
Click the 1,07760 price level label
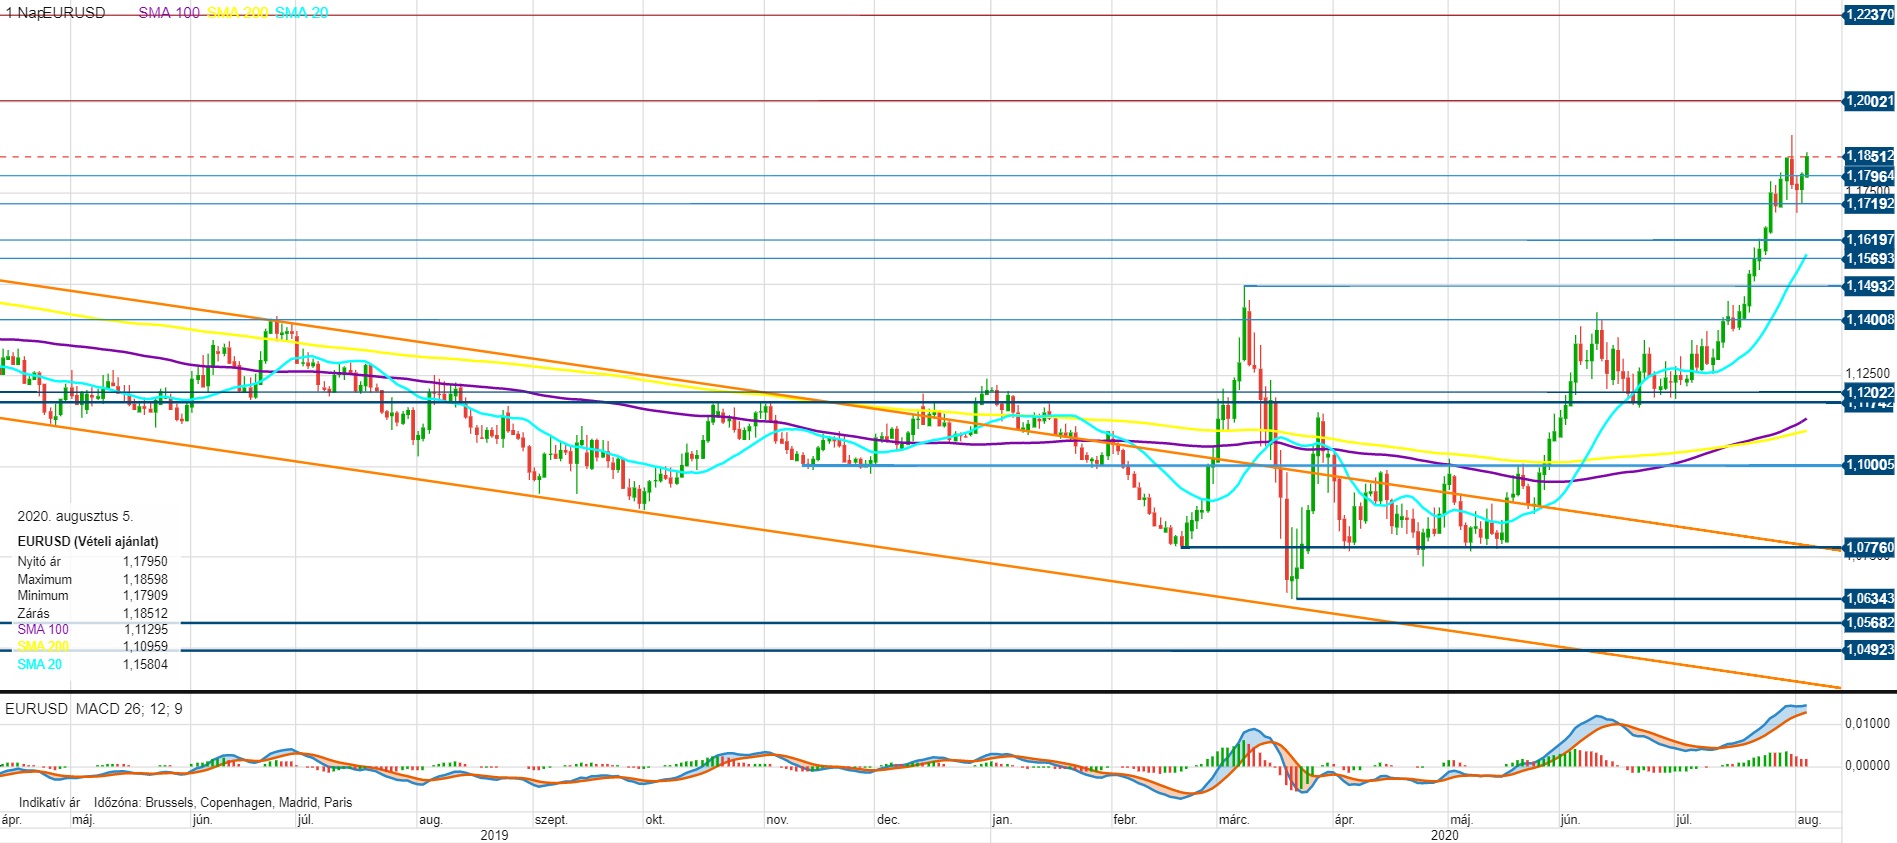[1869, 547]
